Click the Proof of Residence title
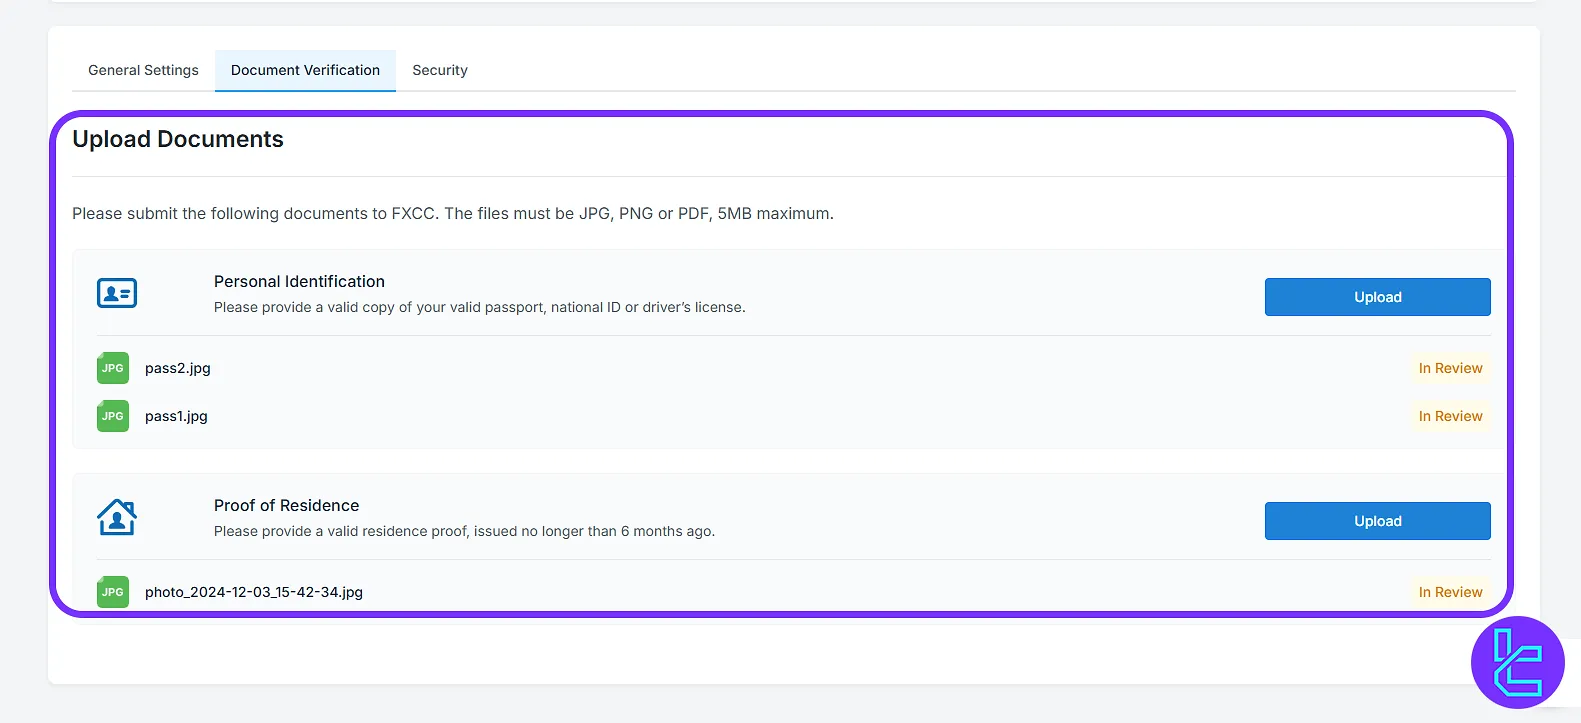Screen dimensions: 1581x723 tap(286, 506)
